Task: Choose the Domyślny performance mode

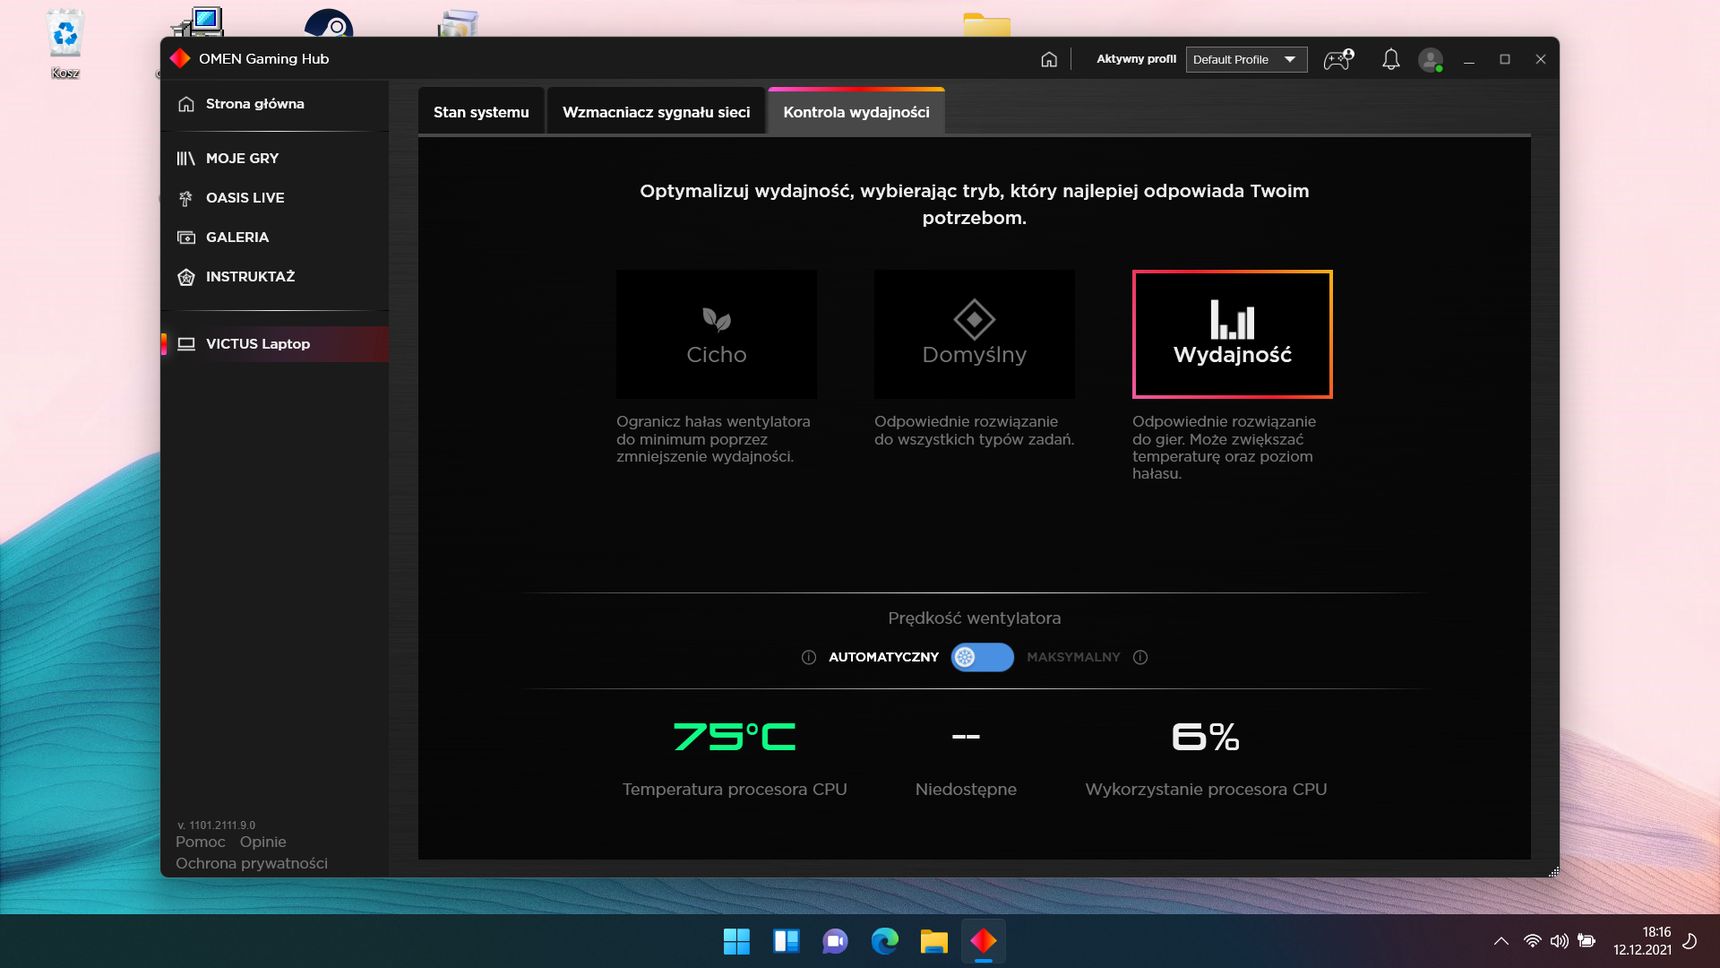Action: click(974, 334)
